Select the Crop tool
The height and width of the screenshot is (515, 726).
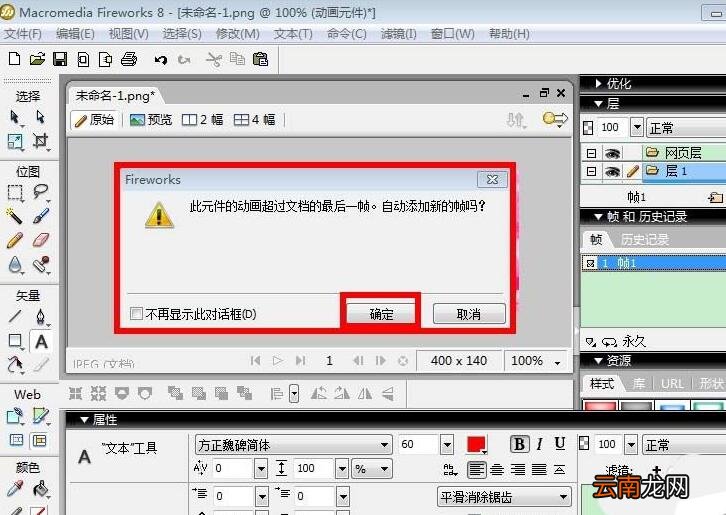pos(41,141)
